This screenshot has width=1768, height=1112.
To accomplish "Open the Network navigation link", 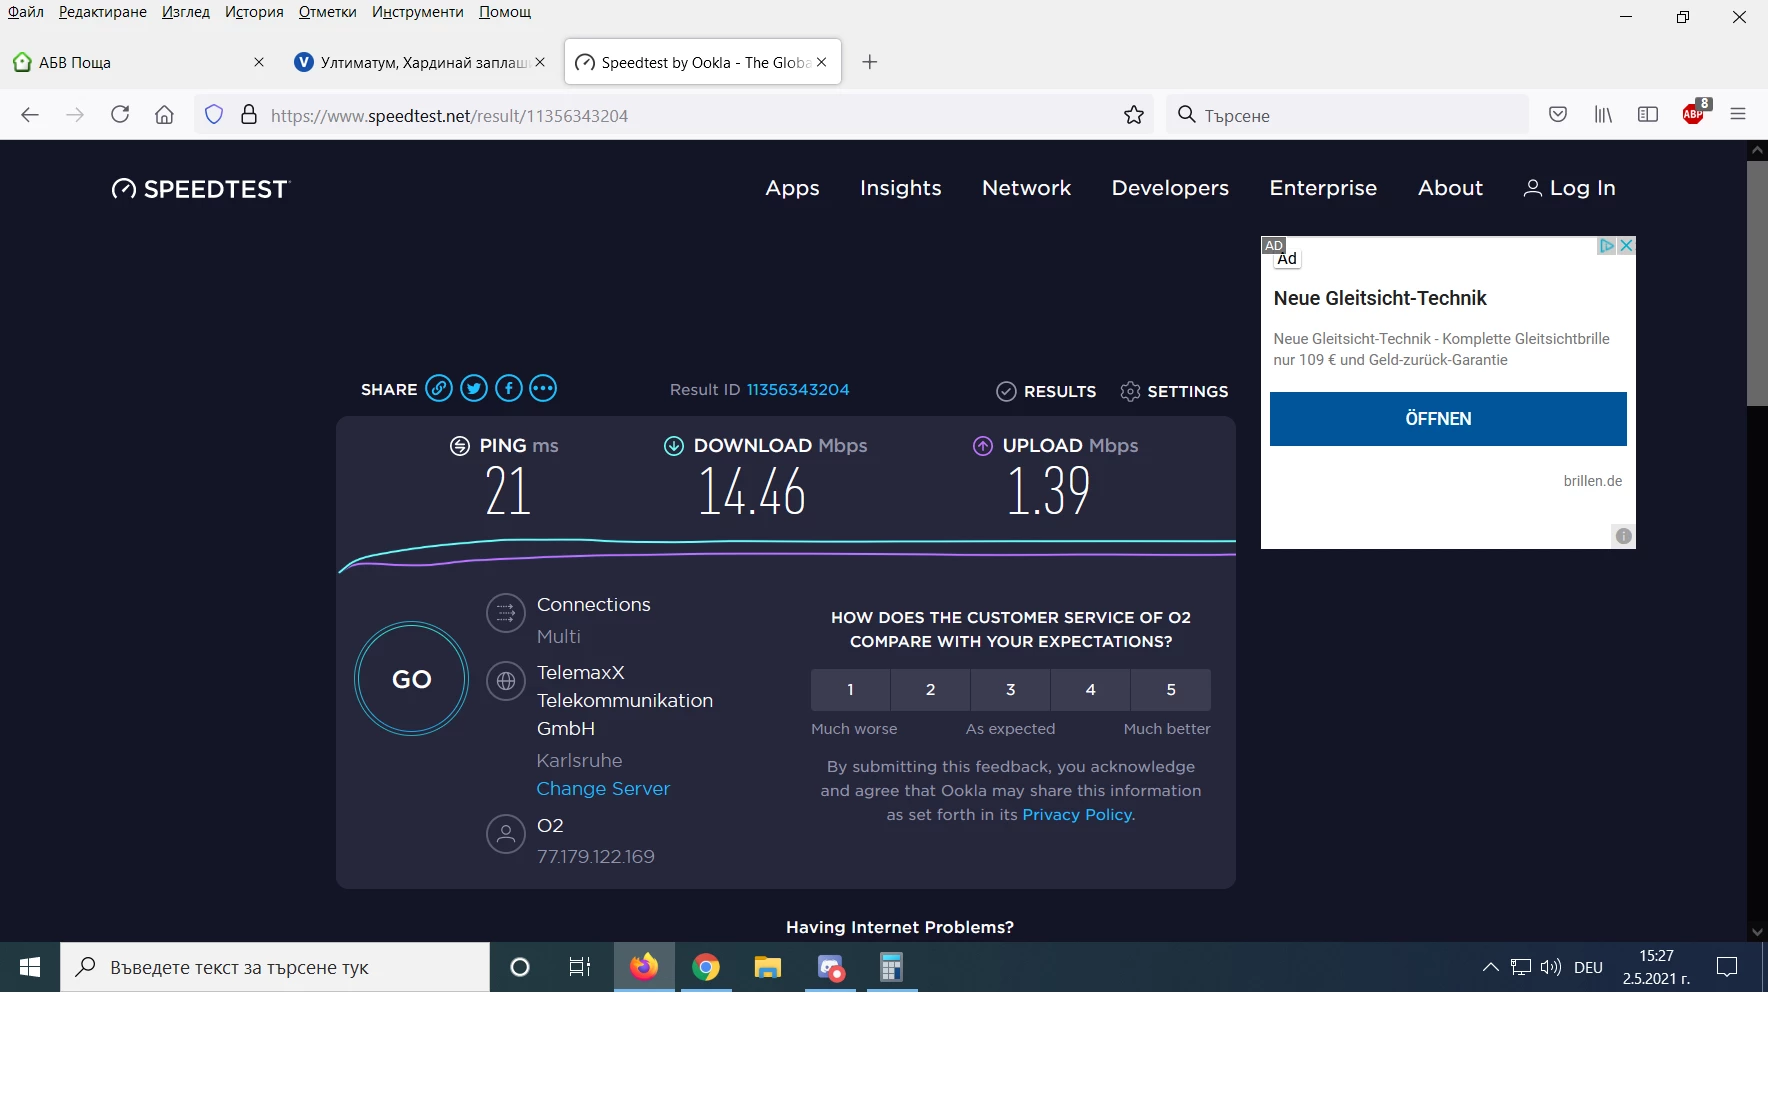I will pos(1027,188).
